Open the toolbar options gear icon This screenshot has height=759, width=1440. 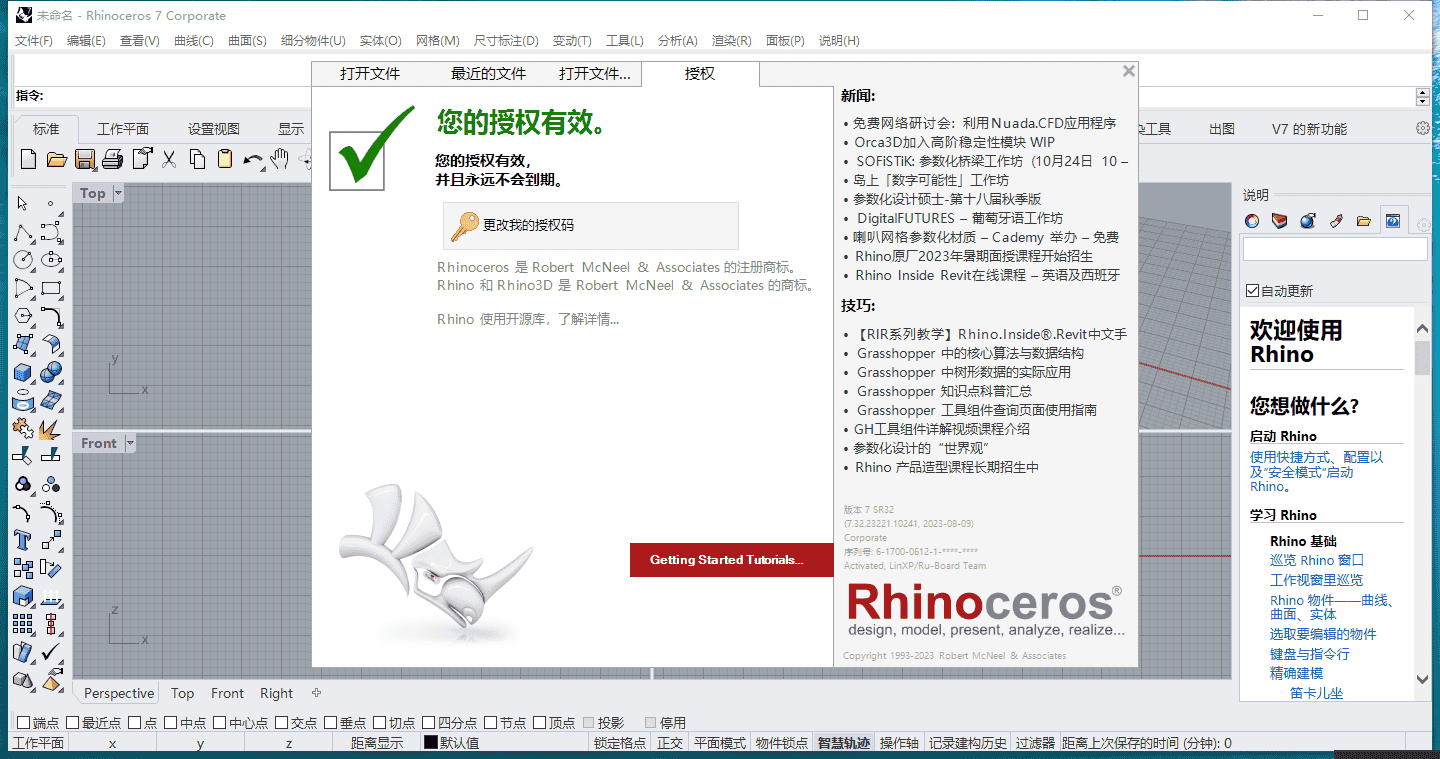(x=1423, y=128)
